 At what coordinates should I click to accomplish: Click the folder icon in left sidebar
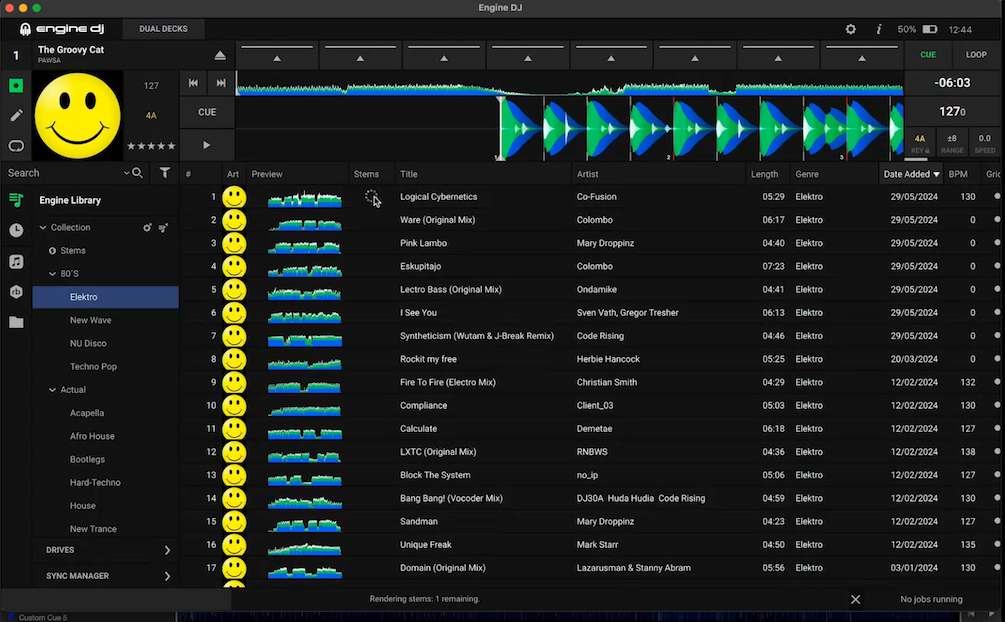point(16,322)
